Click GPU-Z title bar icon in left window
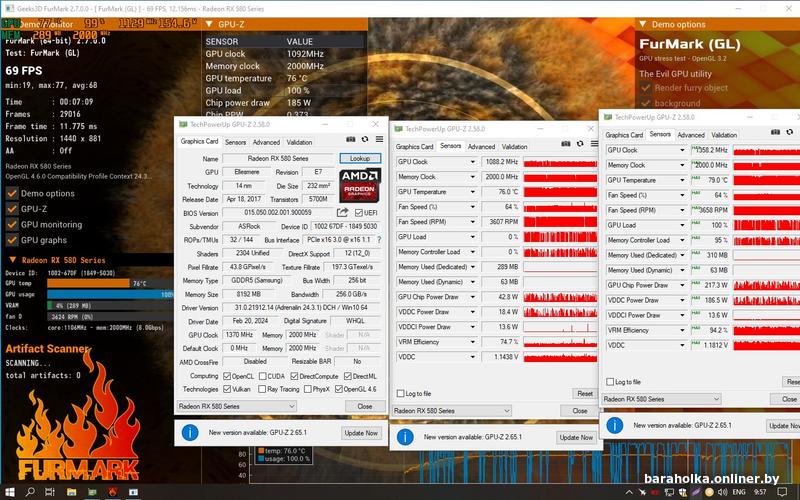 click(x=183, y=124)
